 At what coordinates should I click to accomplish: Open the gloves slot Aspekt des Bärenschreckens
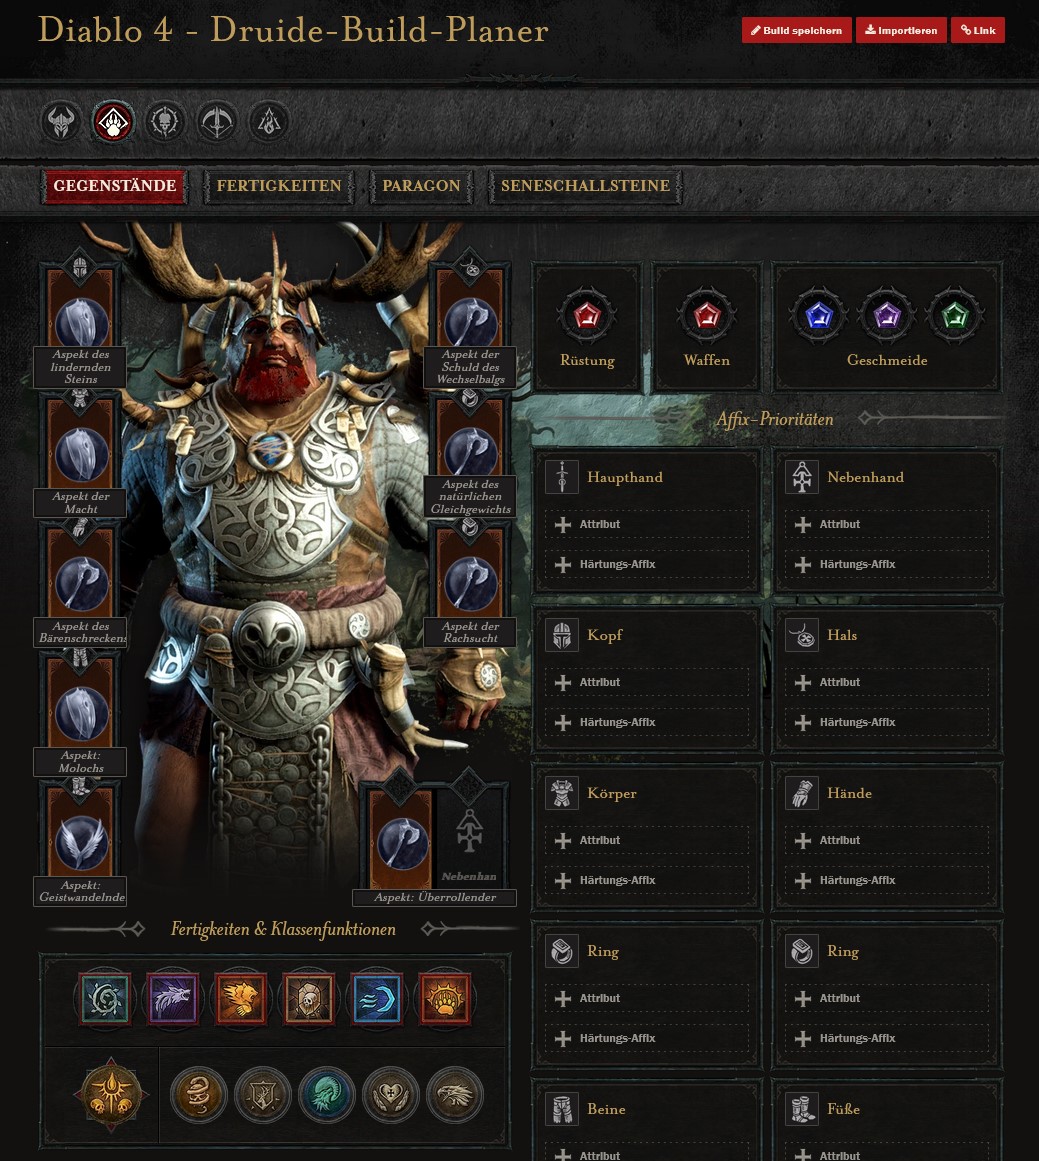(x=81, y=583)
